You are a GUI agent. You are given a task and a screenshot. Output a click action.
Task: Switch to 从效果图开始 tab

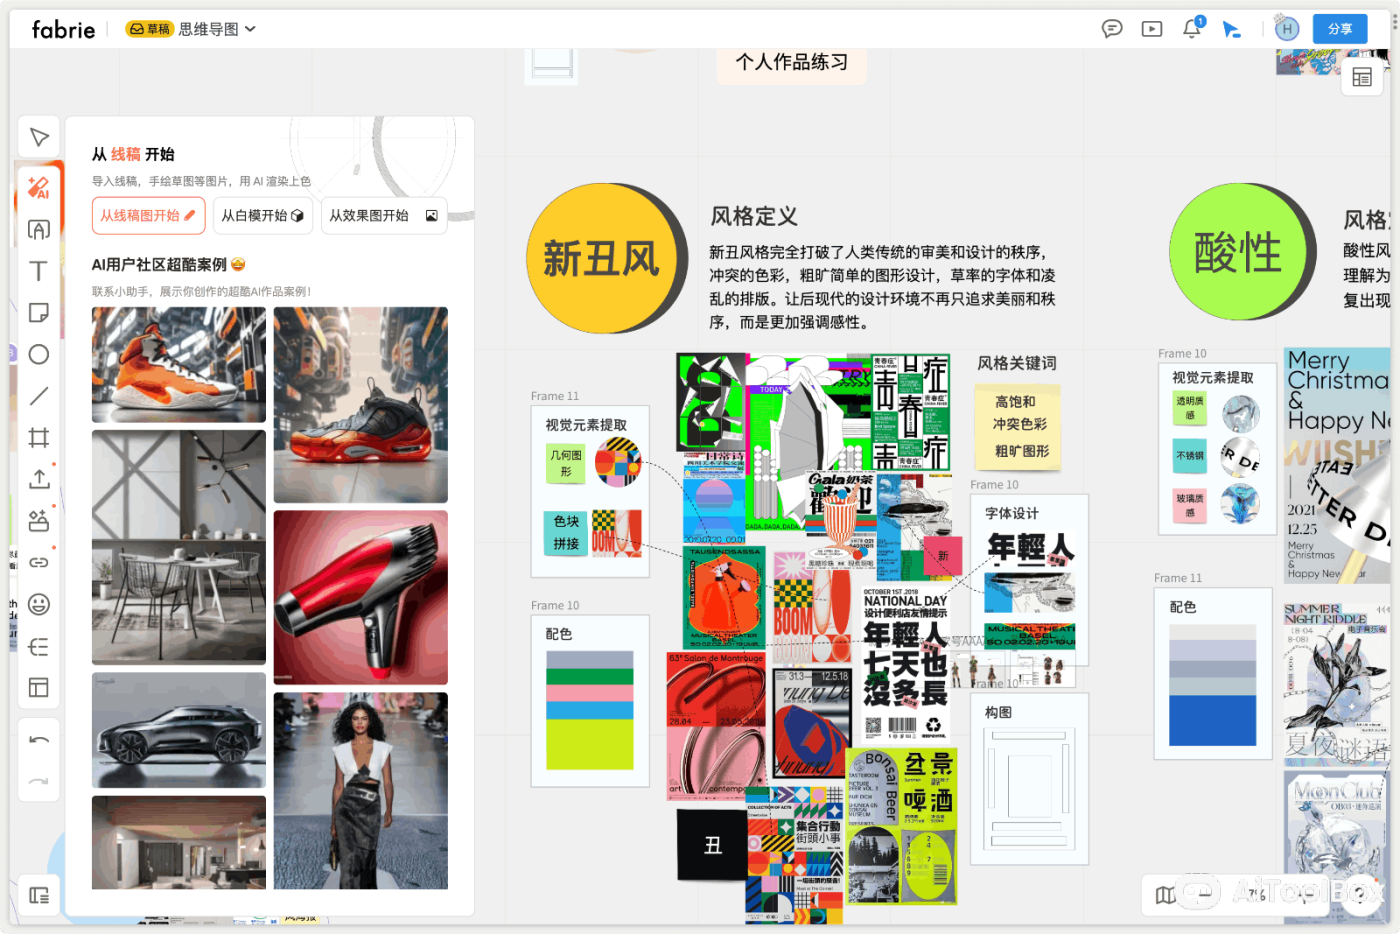383,216
